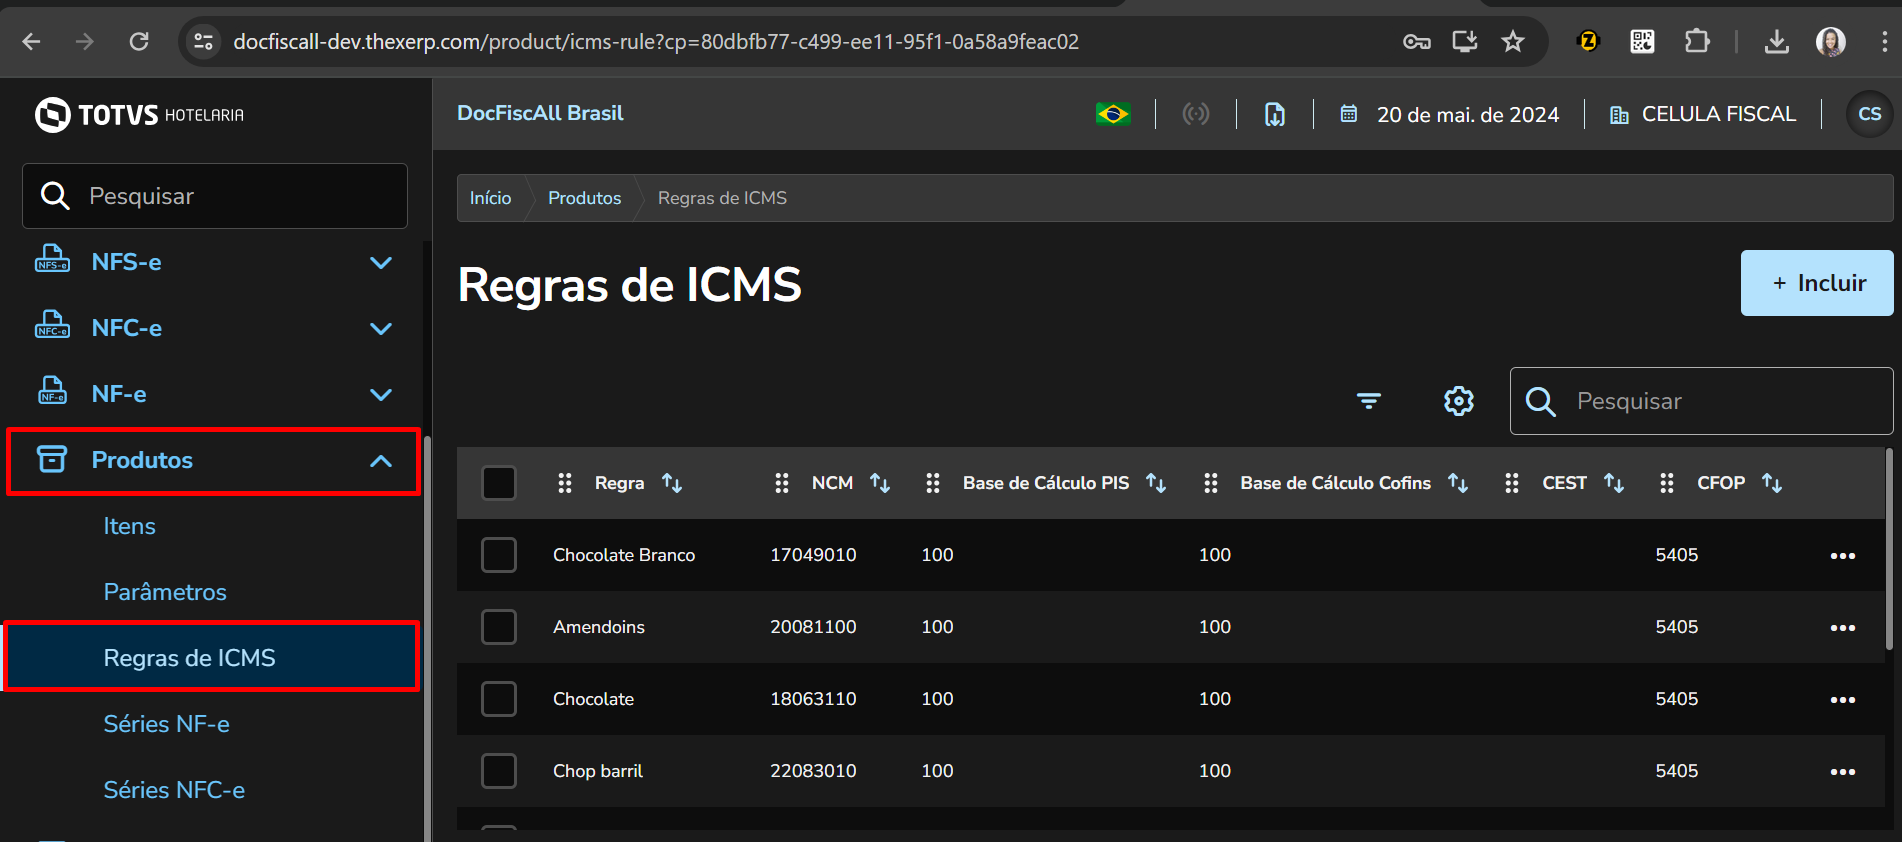Open the password key icon
The image size is (1902, 842).
(x=1416, y=41)
